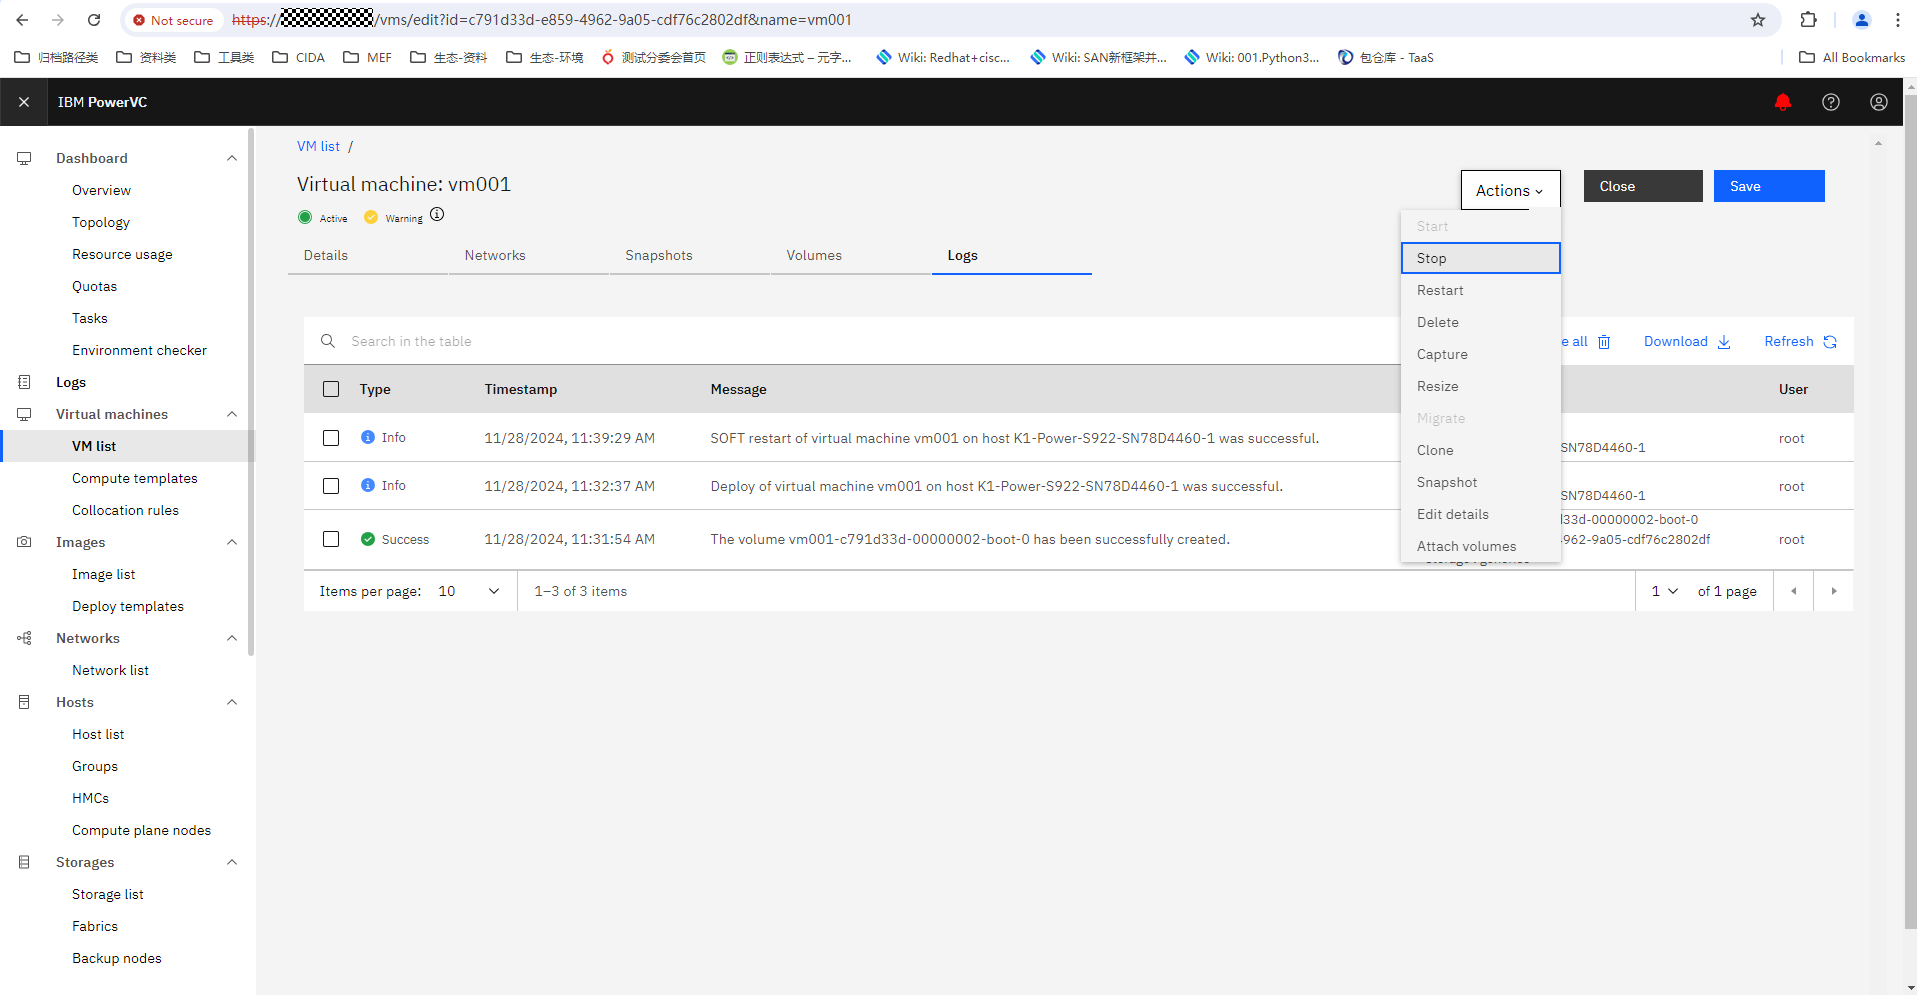Choose Attach volumes from Actions menu
This screenshot has width=1917, height=995.
pyautogui.click(x=1480, y=546)
